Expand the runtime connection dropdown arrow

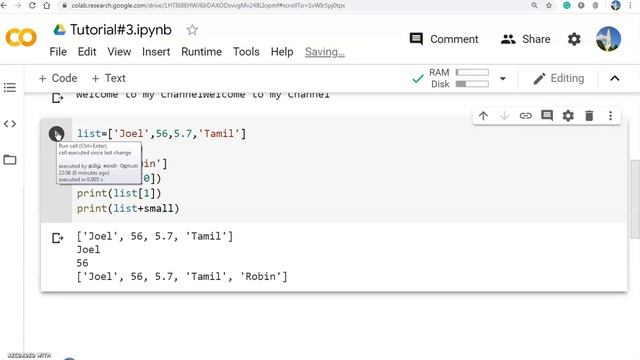click(503, 78)
